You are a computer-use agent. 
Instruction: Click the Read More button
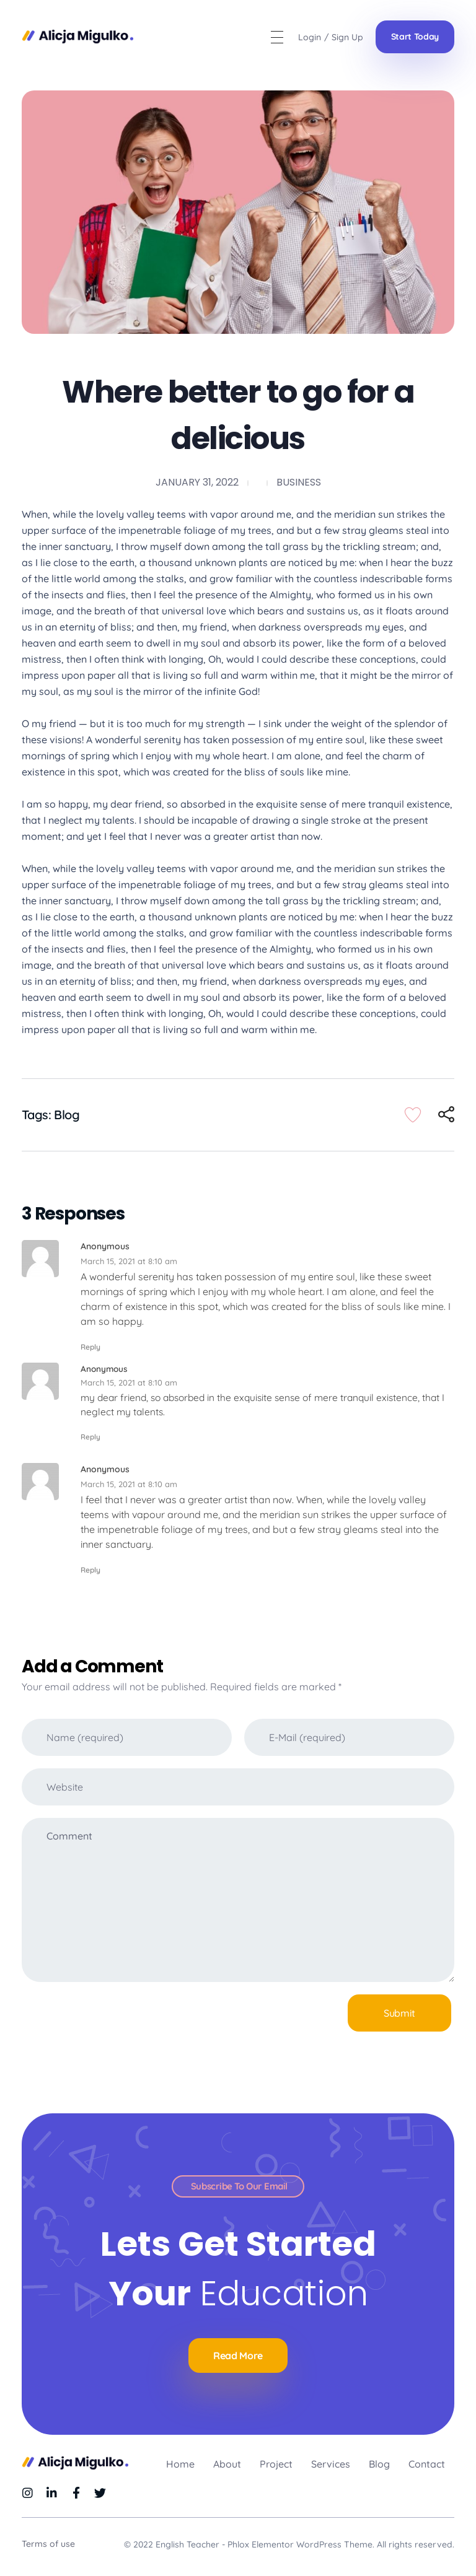click(238, 2356)
